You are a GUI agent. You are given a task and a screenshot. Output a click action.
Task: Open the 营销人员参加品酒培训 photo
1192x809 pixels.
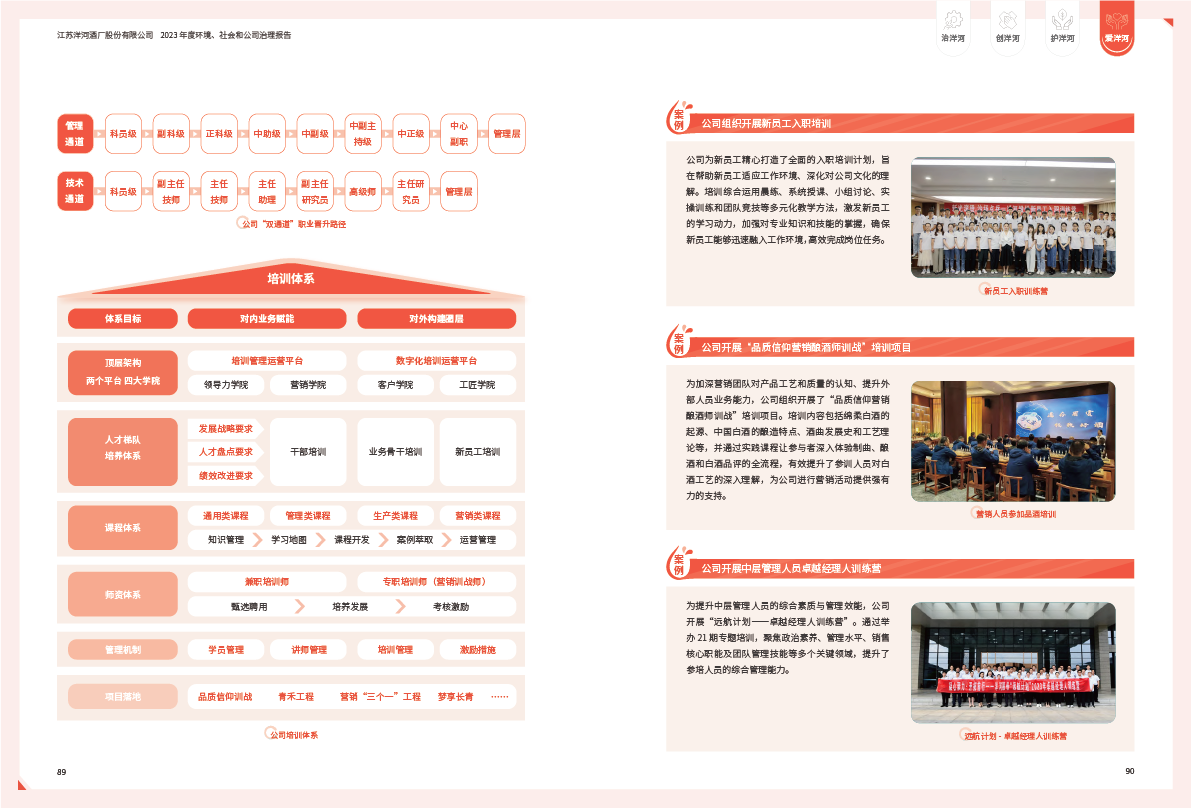(1015, 440)
